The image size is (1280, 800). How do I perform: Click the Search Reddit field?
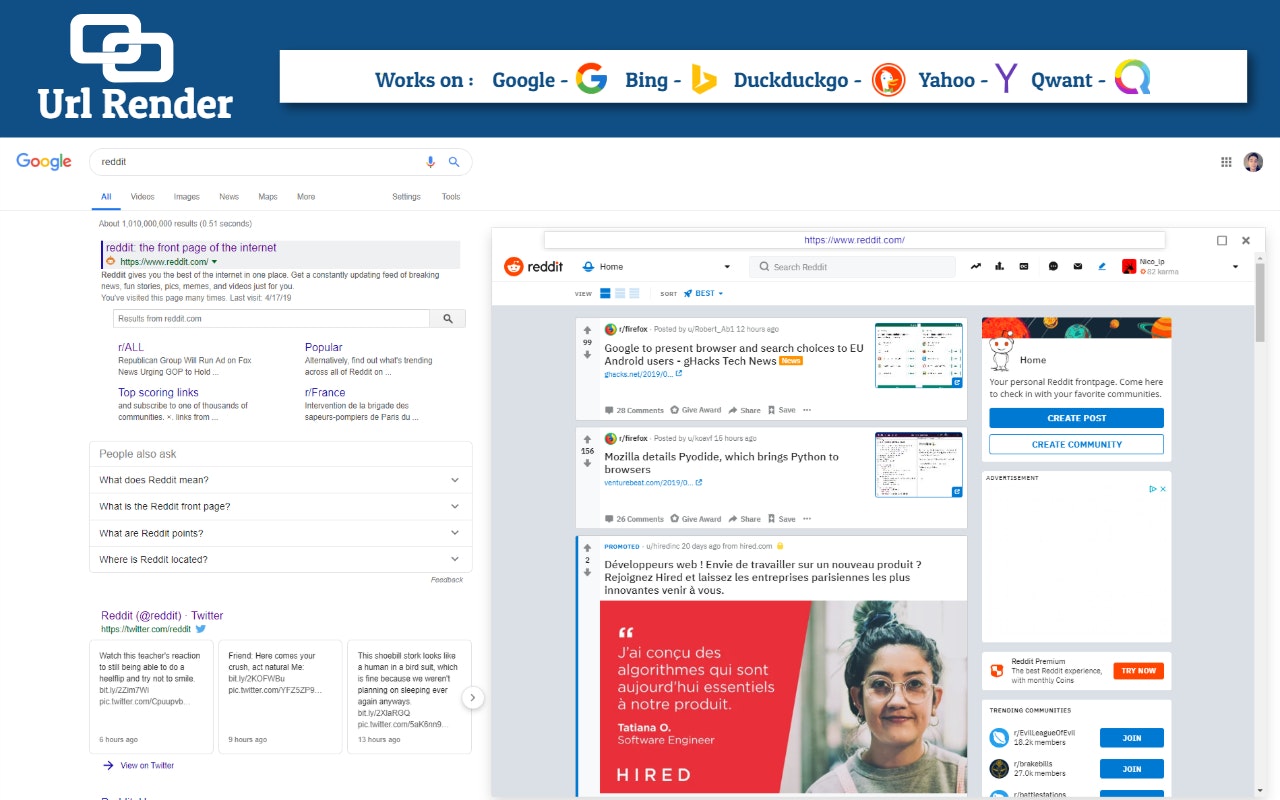(852, 267)
